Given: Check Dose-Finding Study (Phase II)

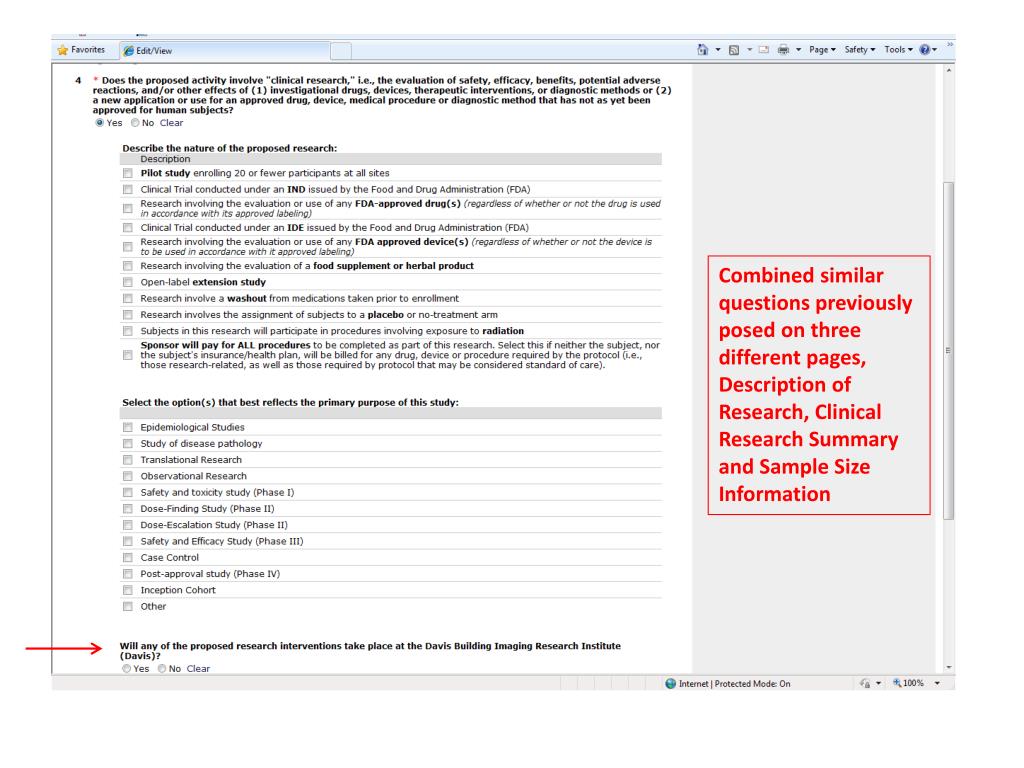Looking at the screenshot, I should point(127,509).
